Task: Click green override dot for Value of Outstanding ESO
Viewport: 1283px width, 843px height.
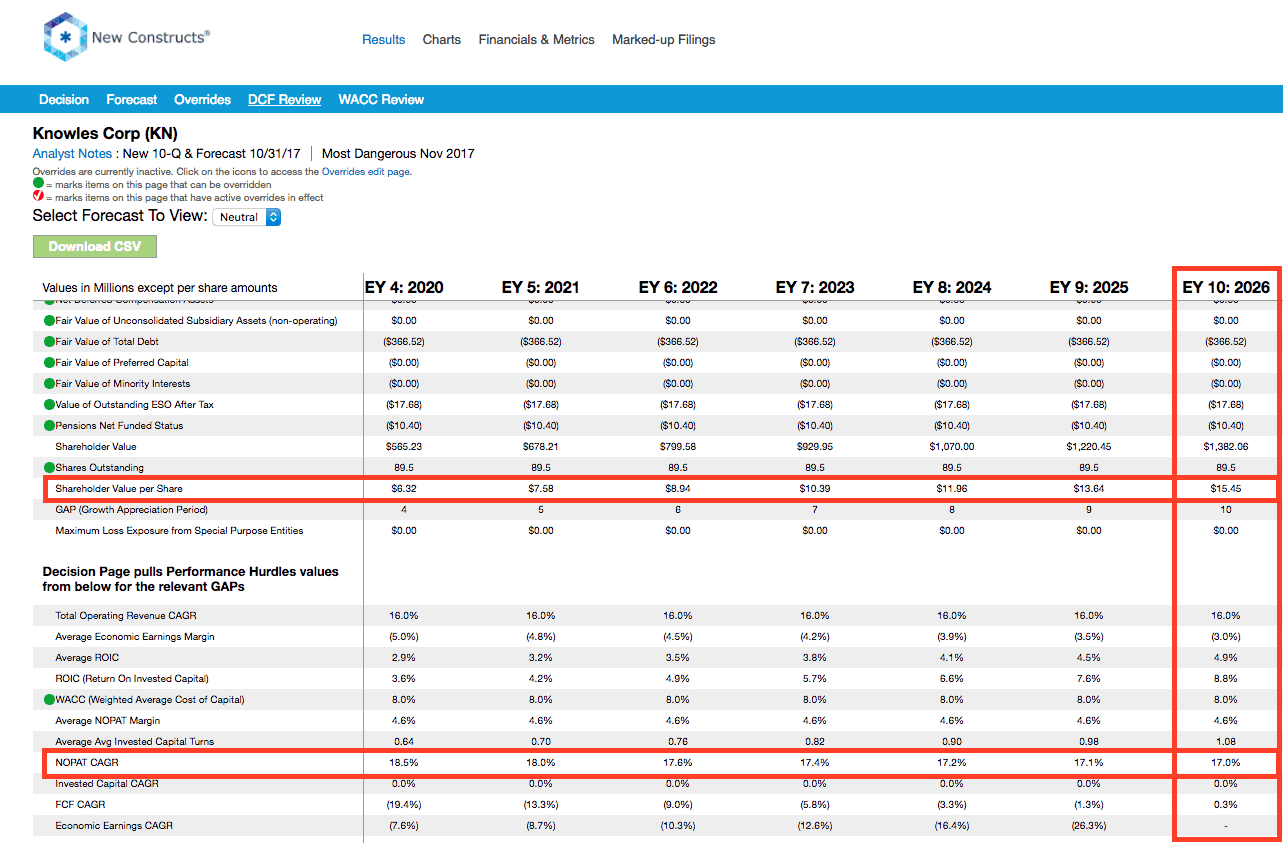Action: 49,405
